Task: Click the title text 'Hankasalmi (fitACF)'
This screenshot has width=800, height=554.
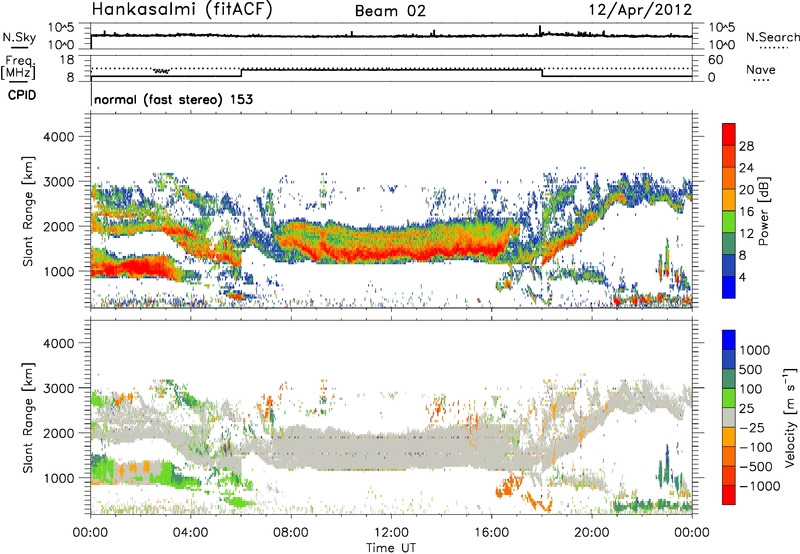Action: pos(182,10)
